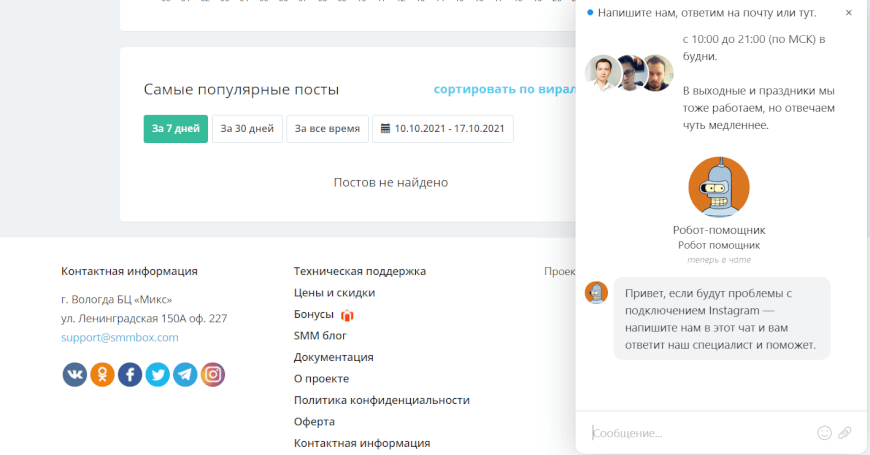
Task: Focus the Сообщение chat input field
Action: [699, 433]
